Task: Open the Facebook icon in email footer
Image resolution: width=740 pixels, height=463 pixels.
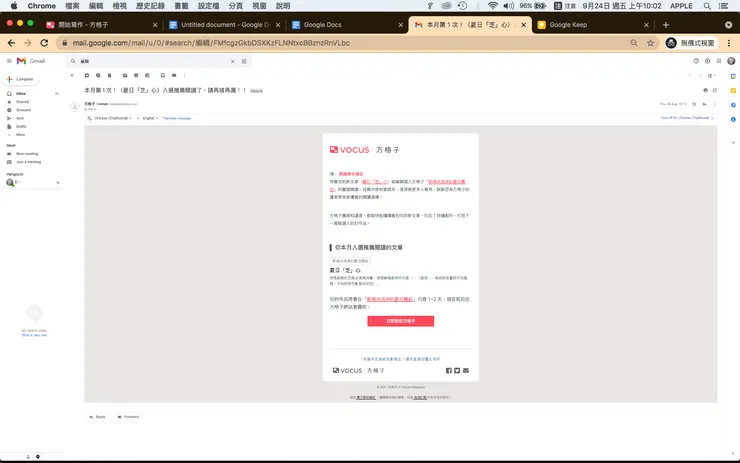Action: pos(449,370)
